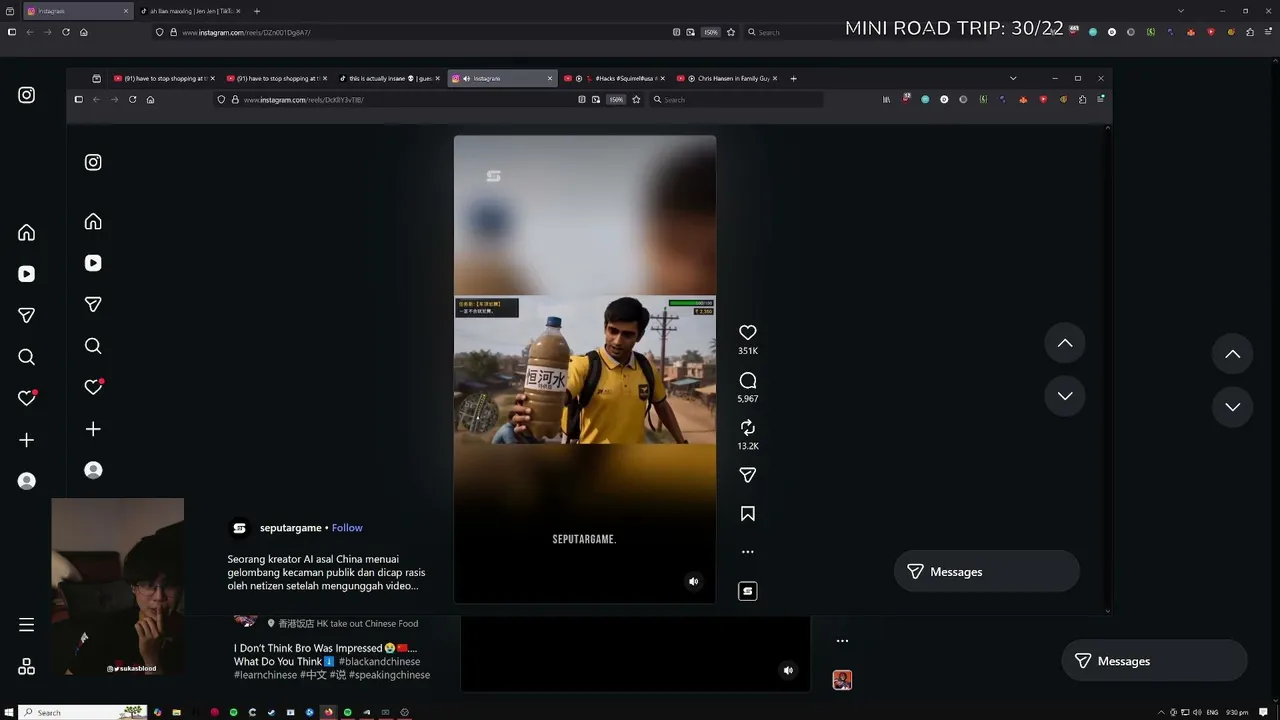Click the outer window's next reel arrow
Image resolution: width=1280 pixels, height=720 pixels.
(x=1232, y=407)
